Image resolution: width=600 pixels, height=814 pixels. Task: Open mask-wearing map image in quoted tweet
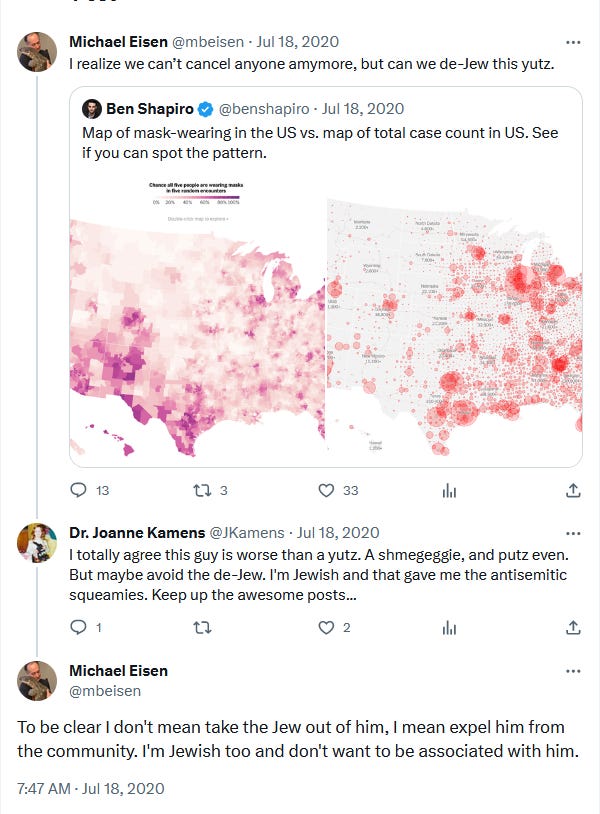[198, 317]
